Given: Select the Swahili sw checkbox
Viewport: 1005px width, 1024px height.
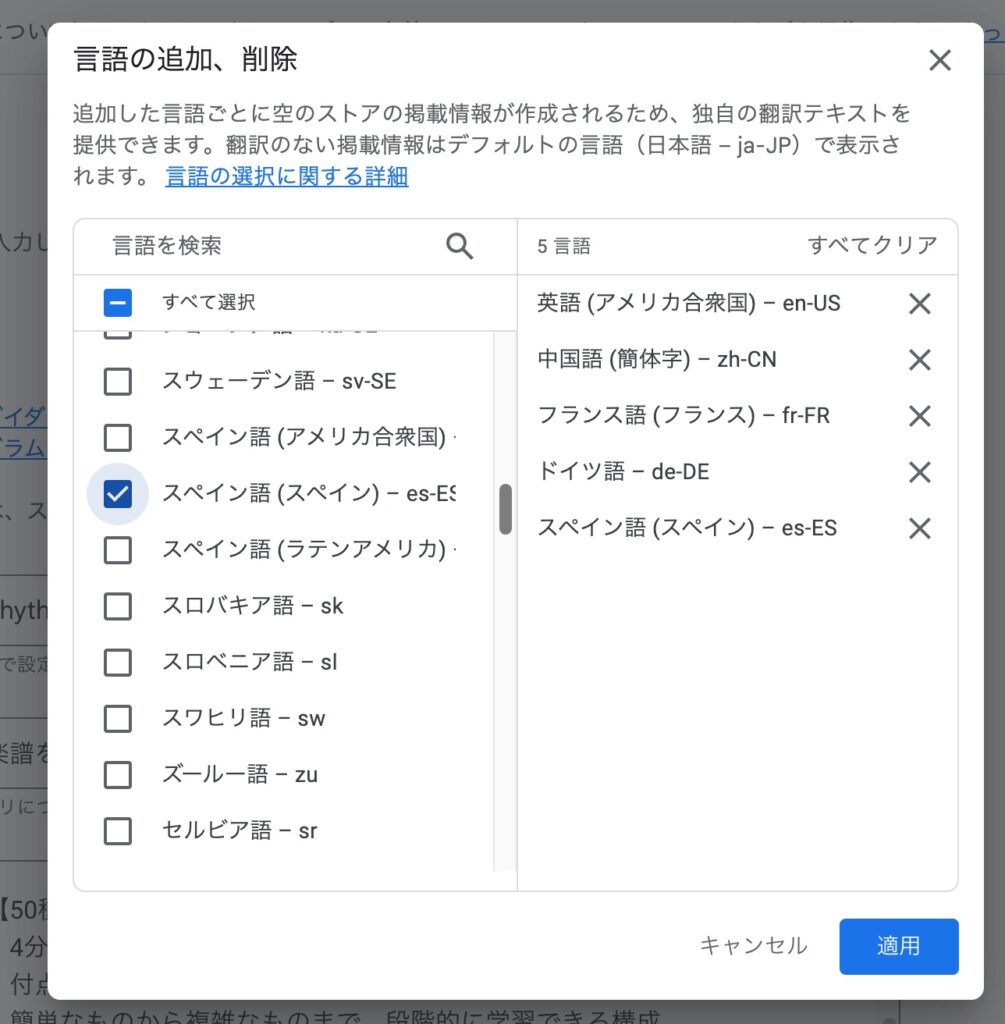Looking at the screenshot, I should pos(118,718).
